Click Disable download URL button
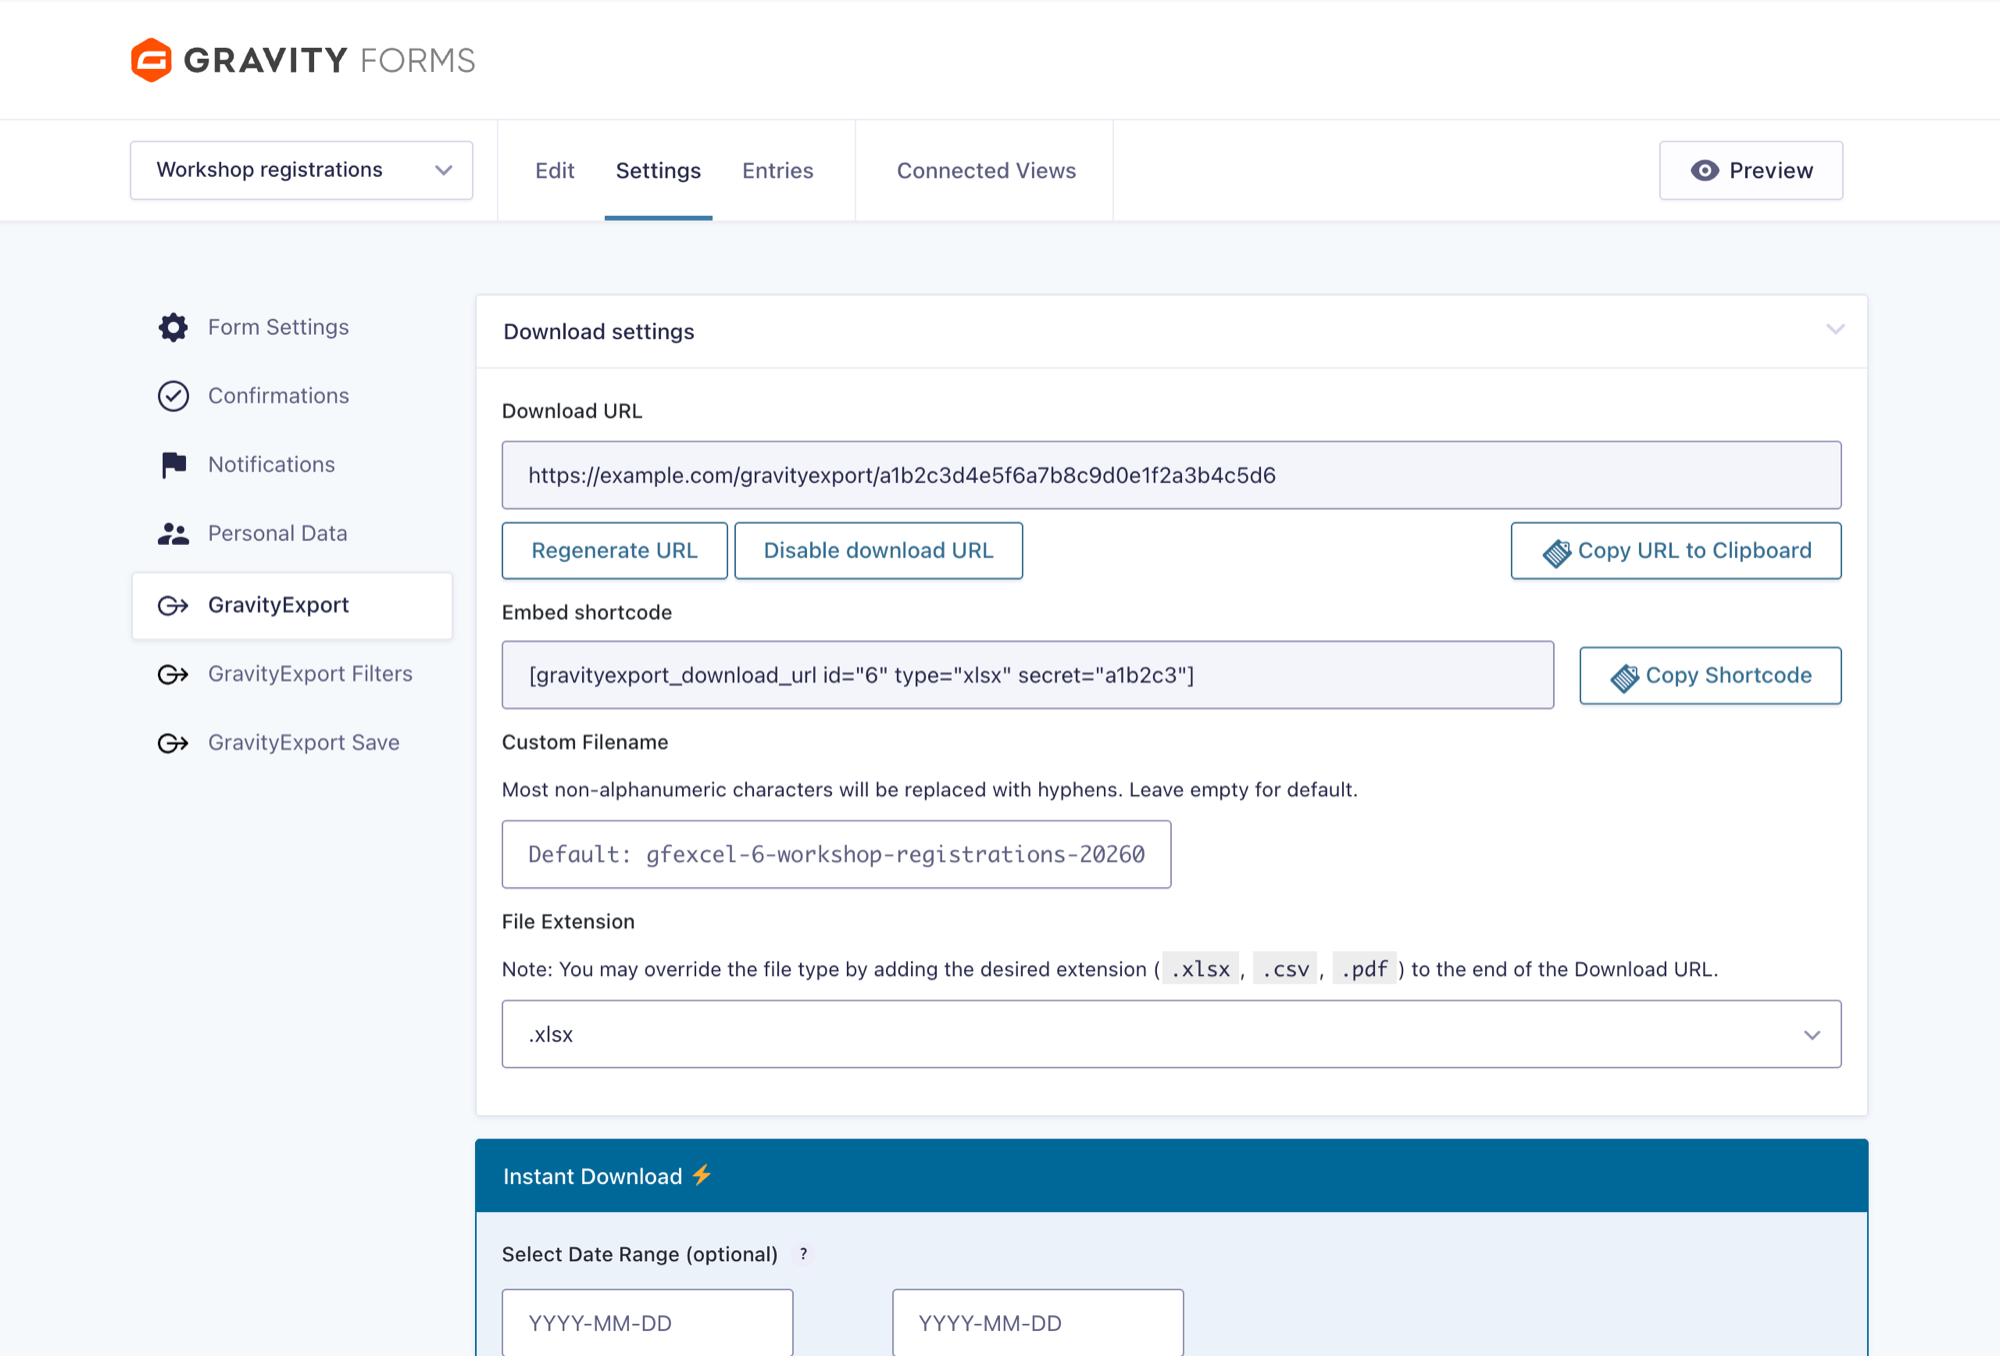This screenshot has width=2000, height=1356. click(x=878, y=551)
